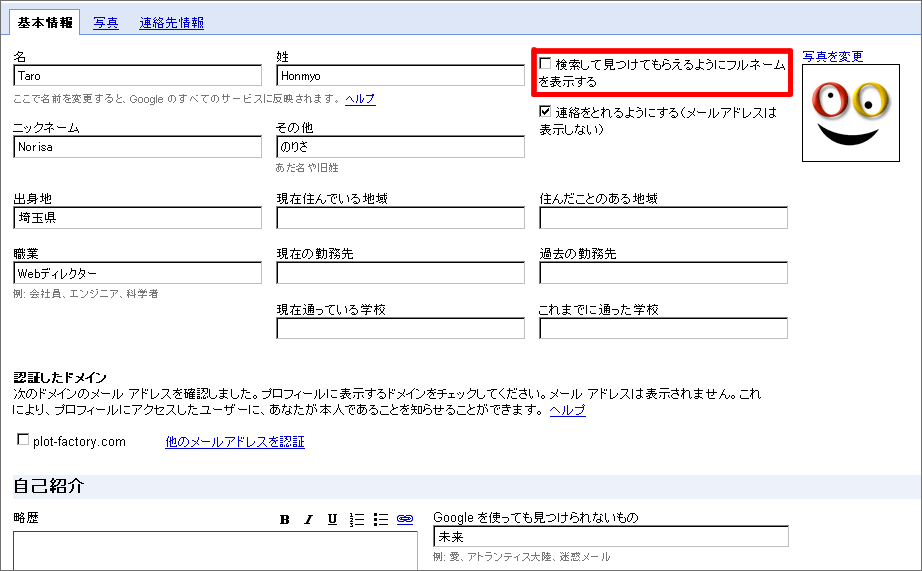This screenshot has width=922, height=571.
Task: Check the plot-factory.com domain checkbox
Action: click(x=23, y=440)
